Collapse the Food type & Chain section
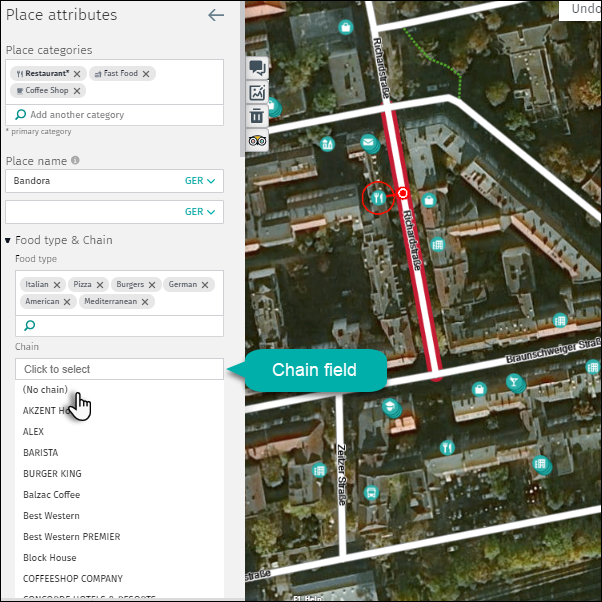602x602 pixels. 8,240
